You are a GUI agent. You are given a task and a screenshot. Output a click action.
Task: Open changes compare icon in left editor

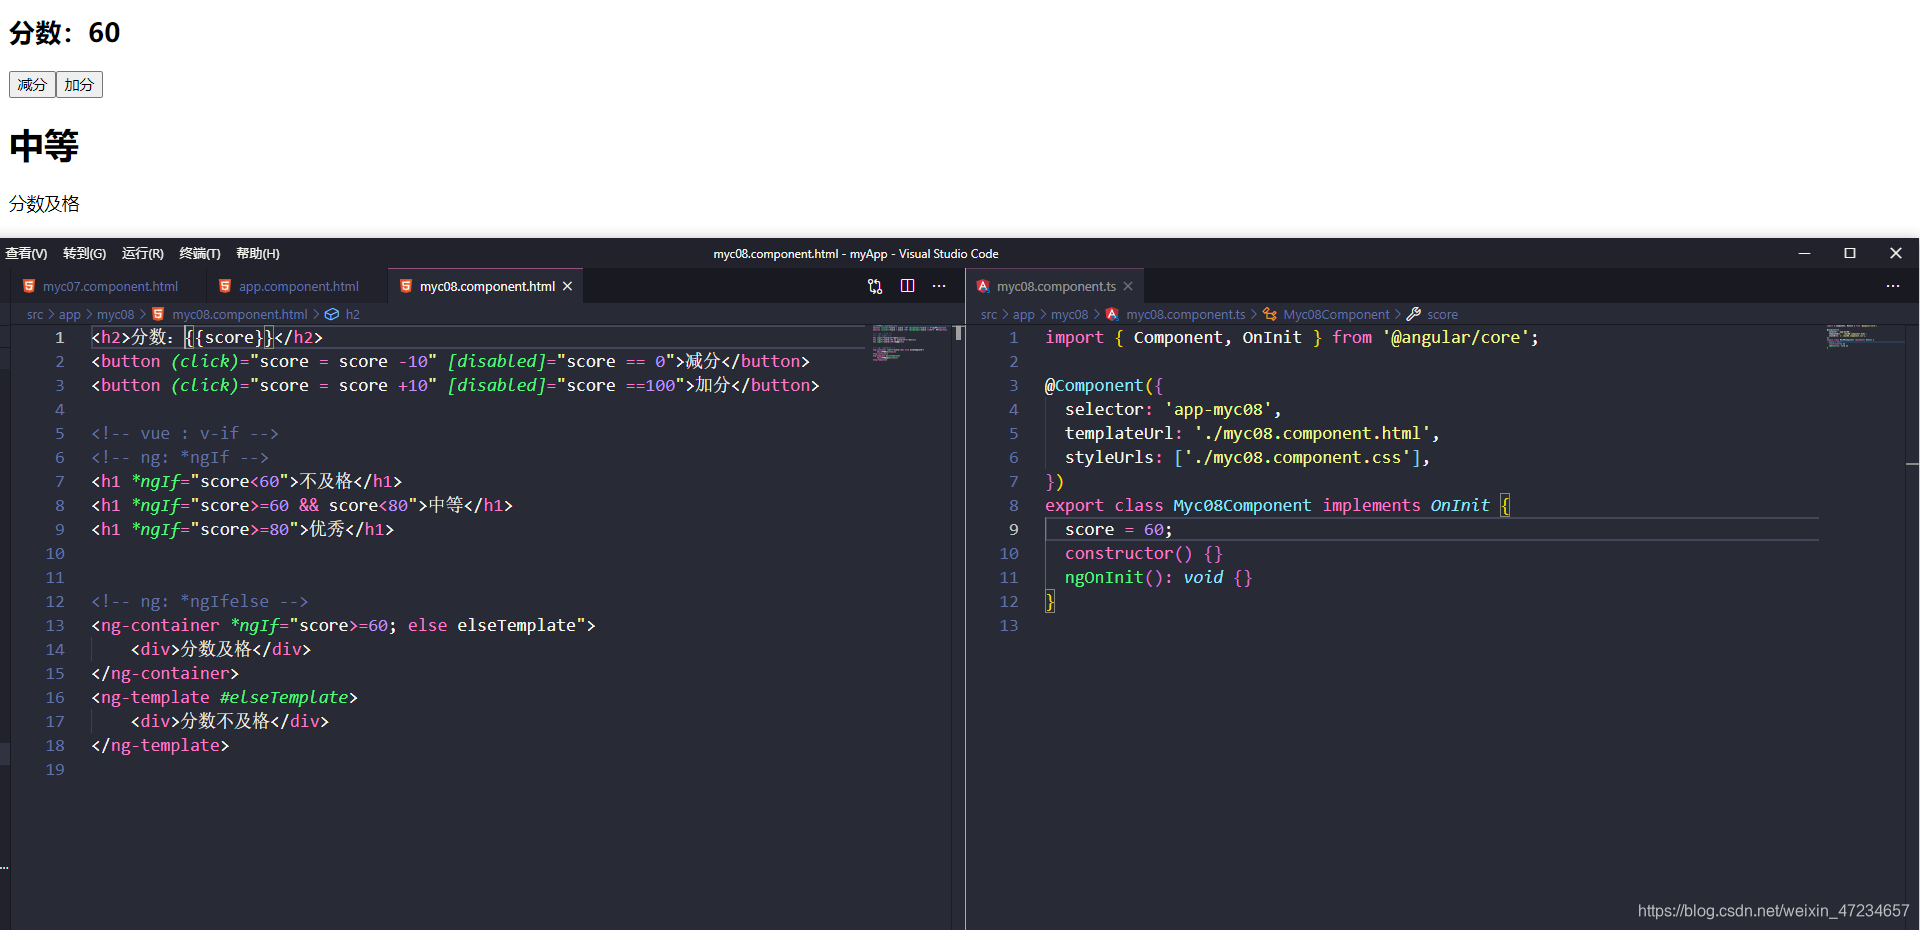[875, 286]
